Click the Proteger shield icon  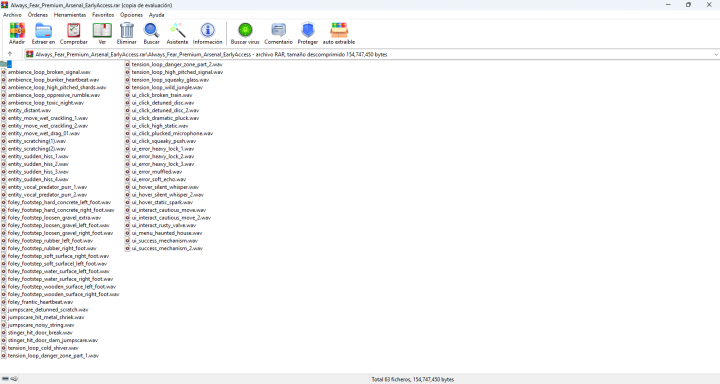click(308, 34)
